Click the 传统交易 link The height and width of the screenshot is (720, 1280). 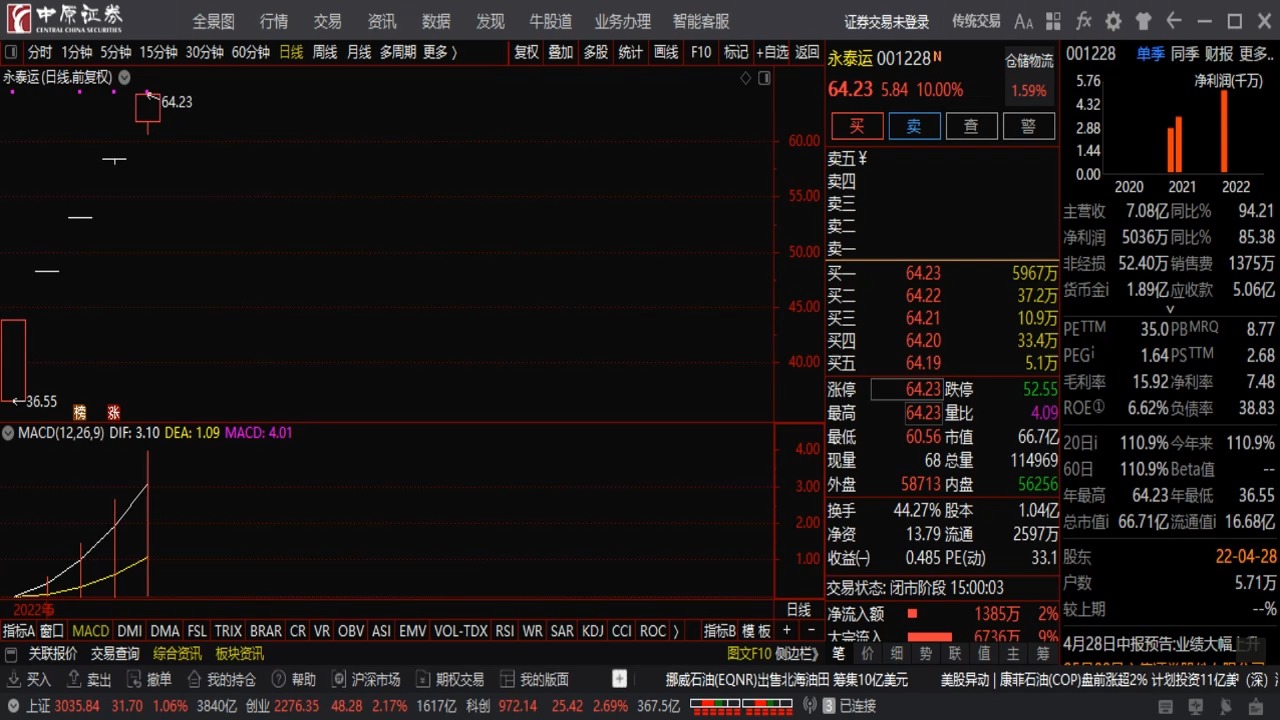point(976,21)
